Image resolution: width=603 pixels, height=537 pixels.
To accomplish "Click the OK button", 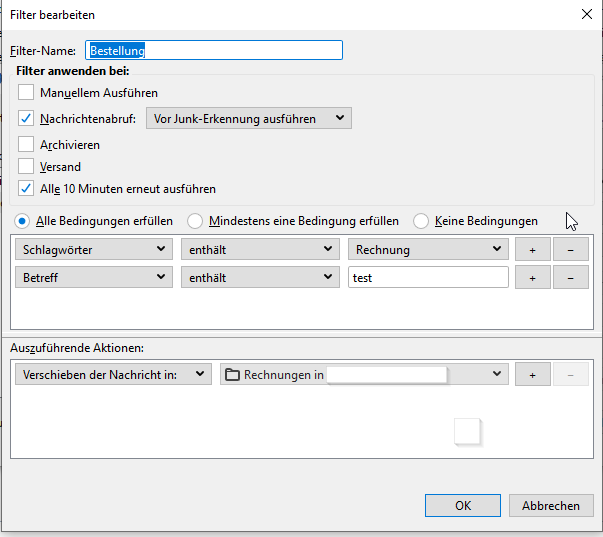I will click(462, 506).
